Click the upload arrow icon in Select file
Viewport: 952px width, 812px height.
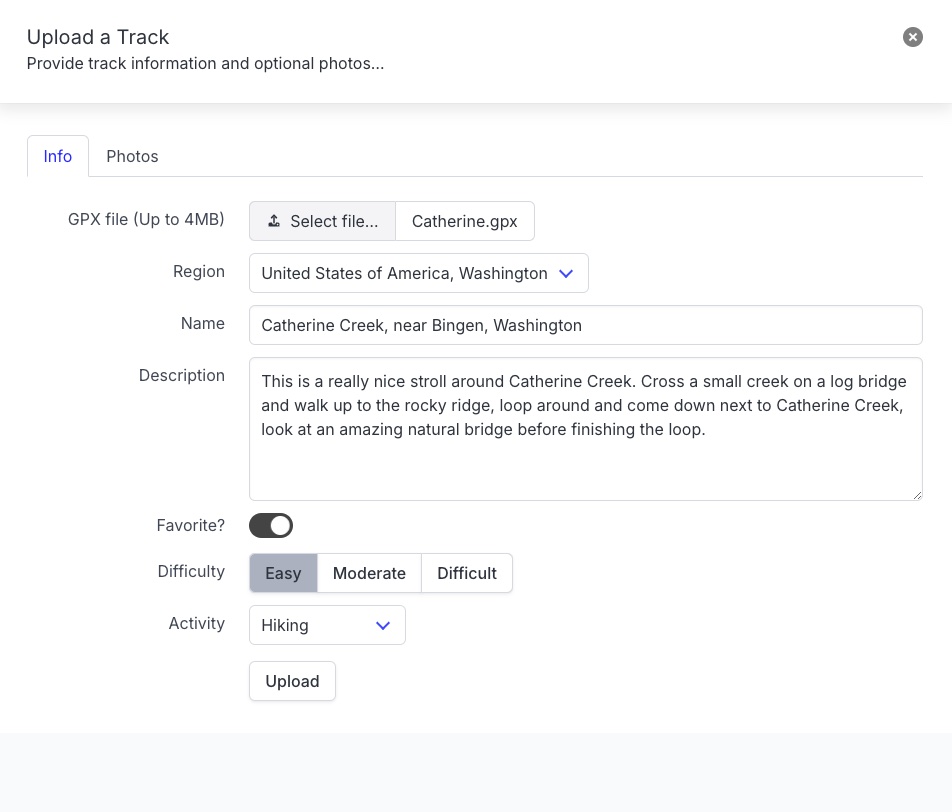click(274, 221)
